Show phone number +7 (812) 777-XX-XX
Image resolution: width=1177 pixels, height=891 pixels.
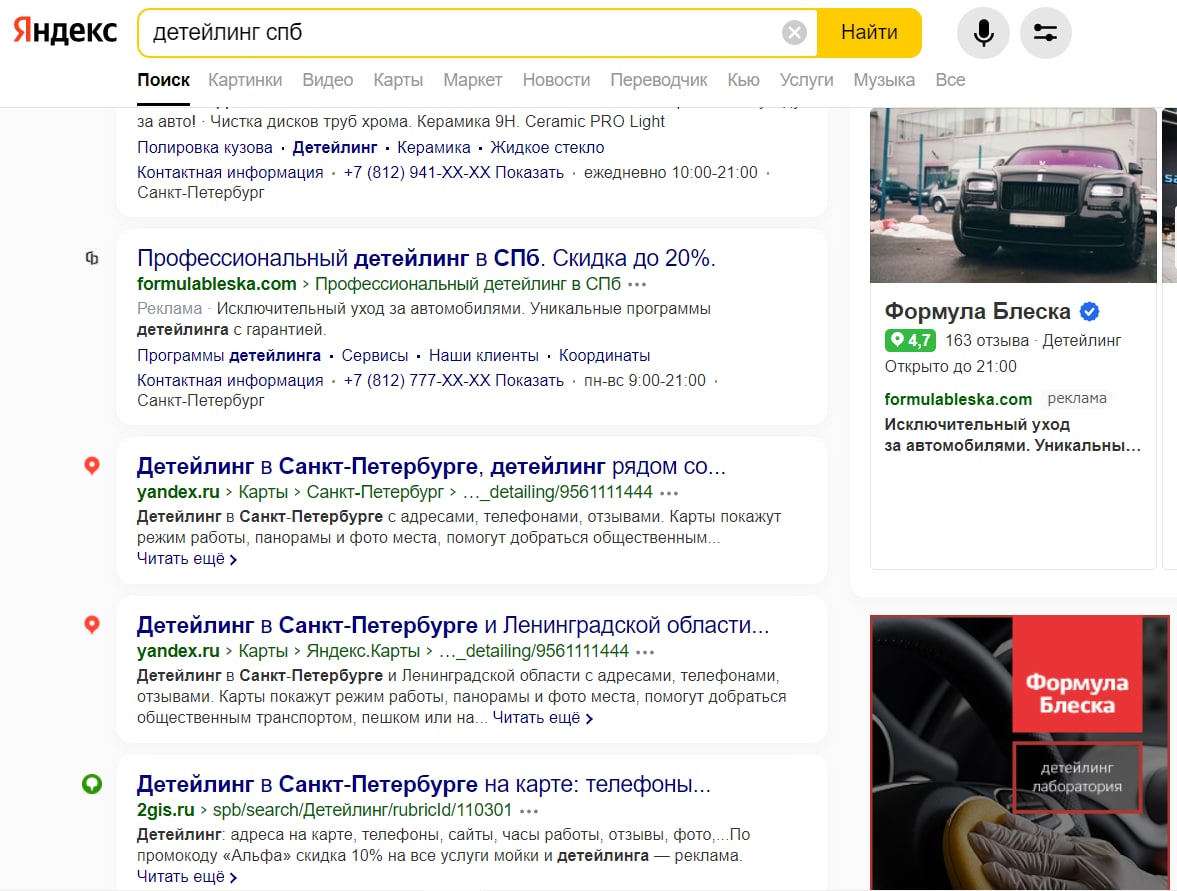453,380
